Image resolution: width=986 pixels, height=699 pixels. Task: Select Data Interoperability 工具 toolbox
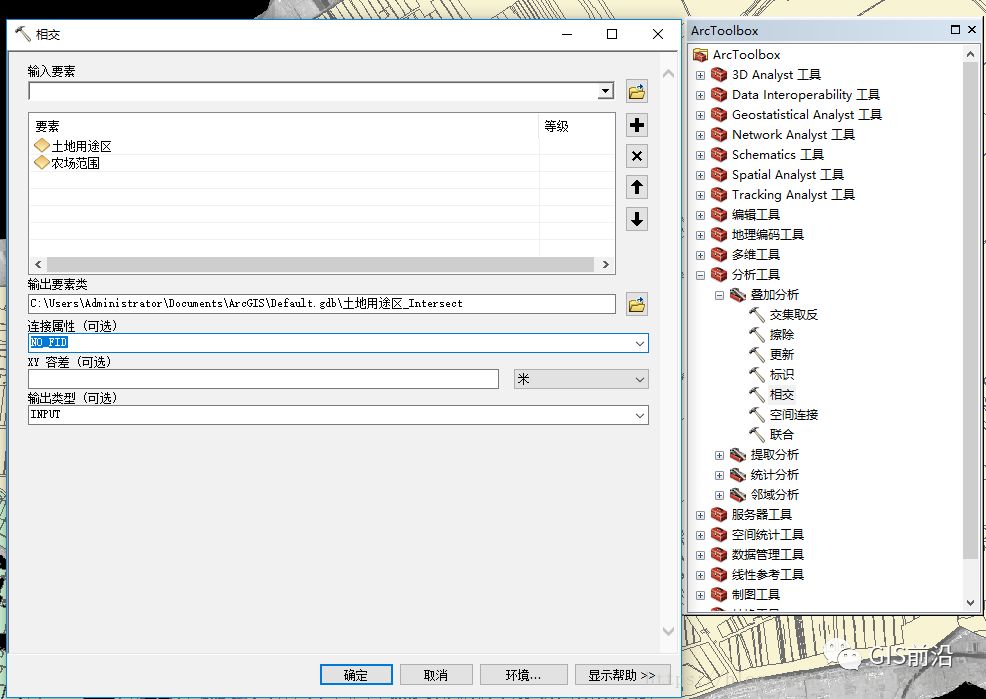(806, 95)
